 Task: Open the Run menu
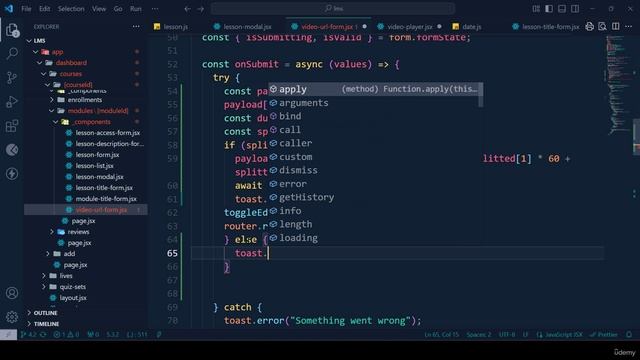point(136,9)
